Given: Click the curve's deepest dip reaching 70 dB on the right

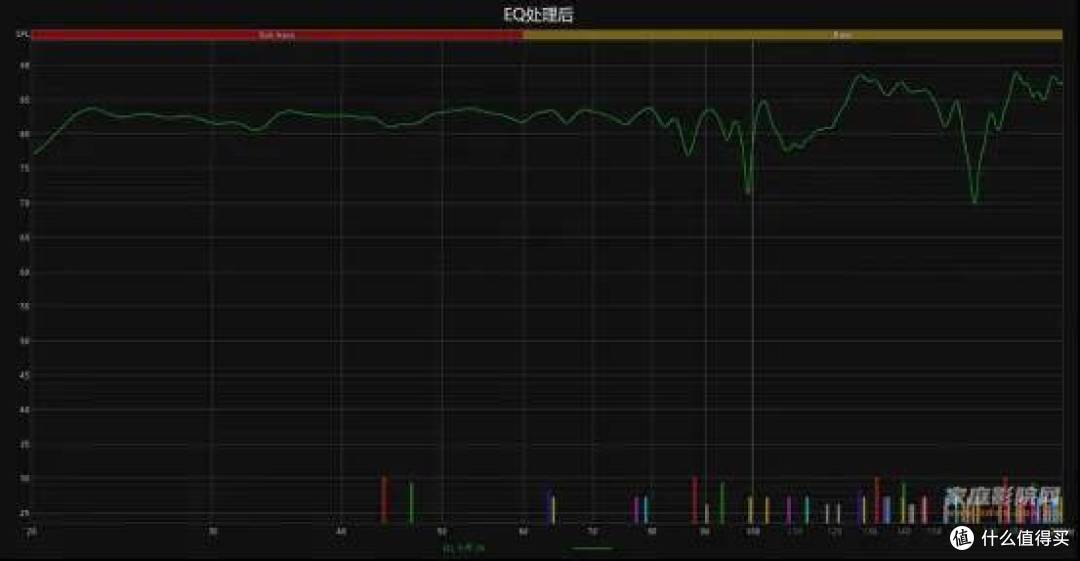Looking at the screenshot, I should coord(975,200).
